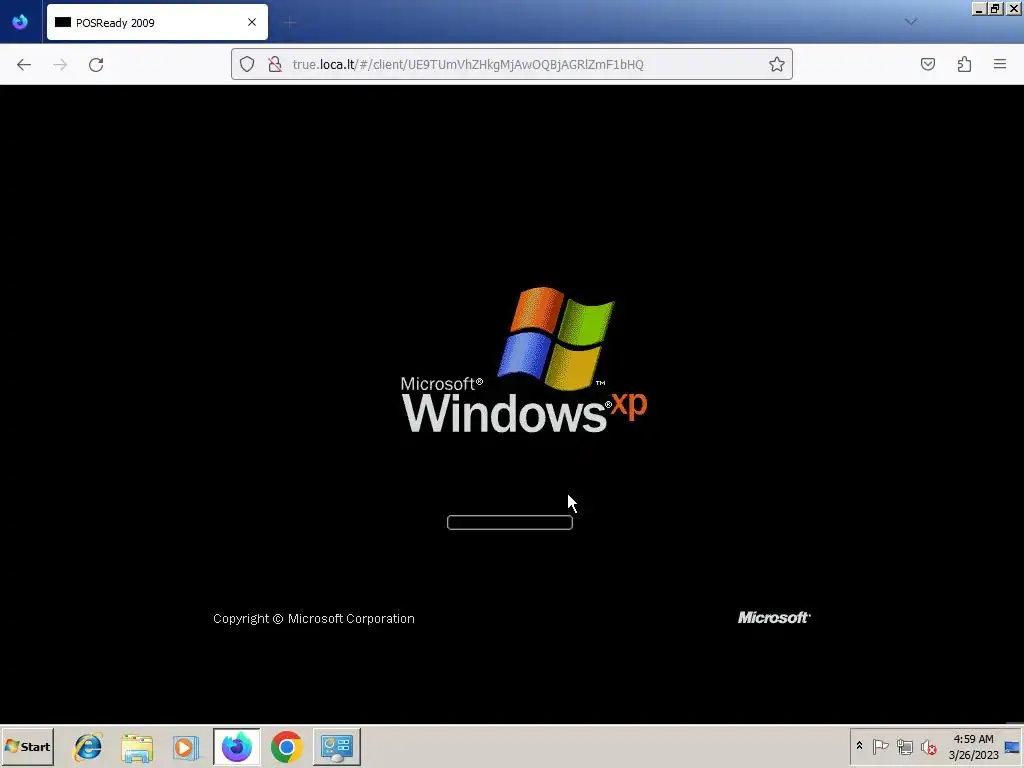Open the Extensions puzzle icon
The image size is (1024, 768).
pos(965,64)
